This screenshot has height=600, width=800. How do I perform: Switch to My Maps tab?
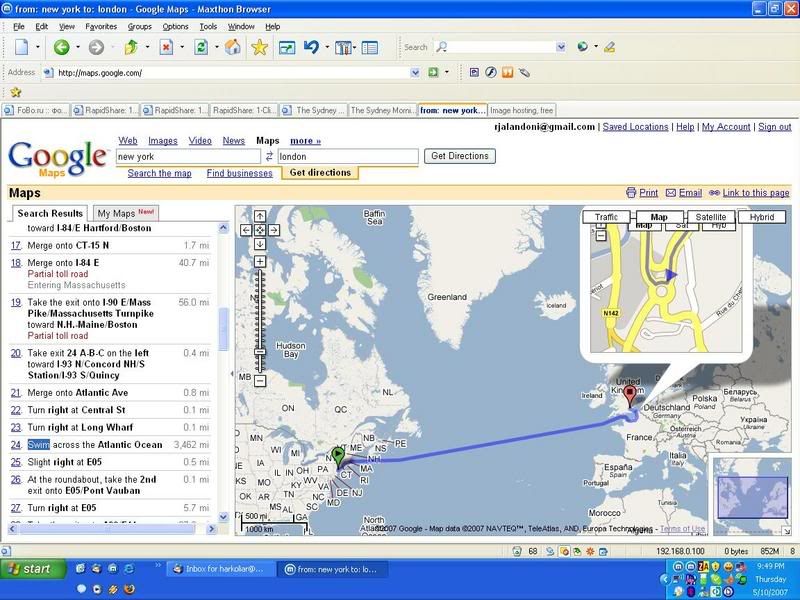[126, 213]
